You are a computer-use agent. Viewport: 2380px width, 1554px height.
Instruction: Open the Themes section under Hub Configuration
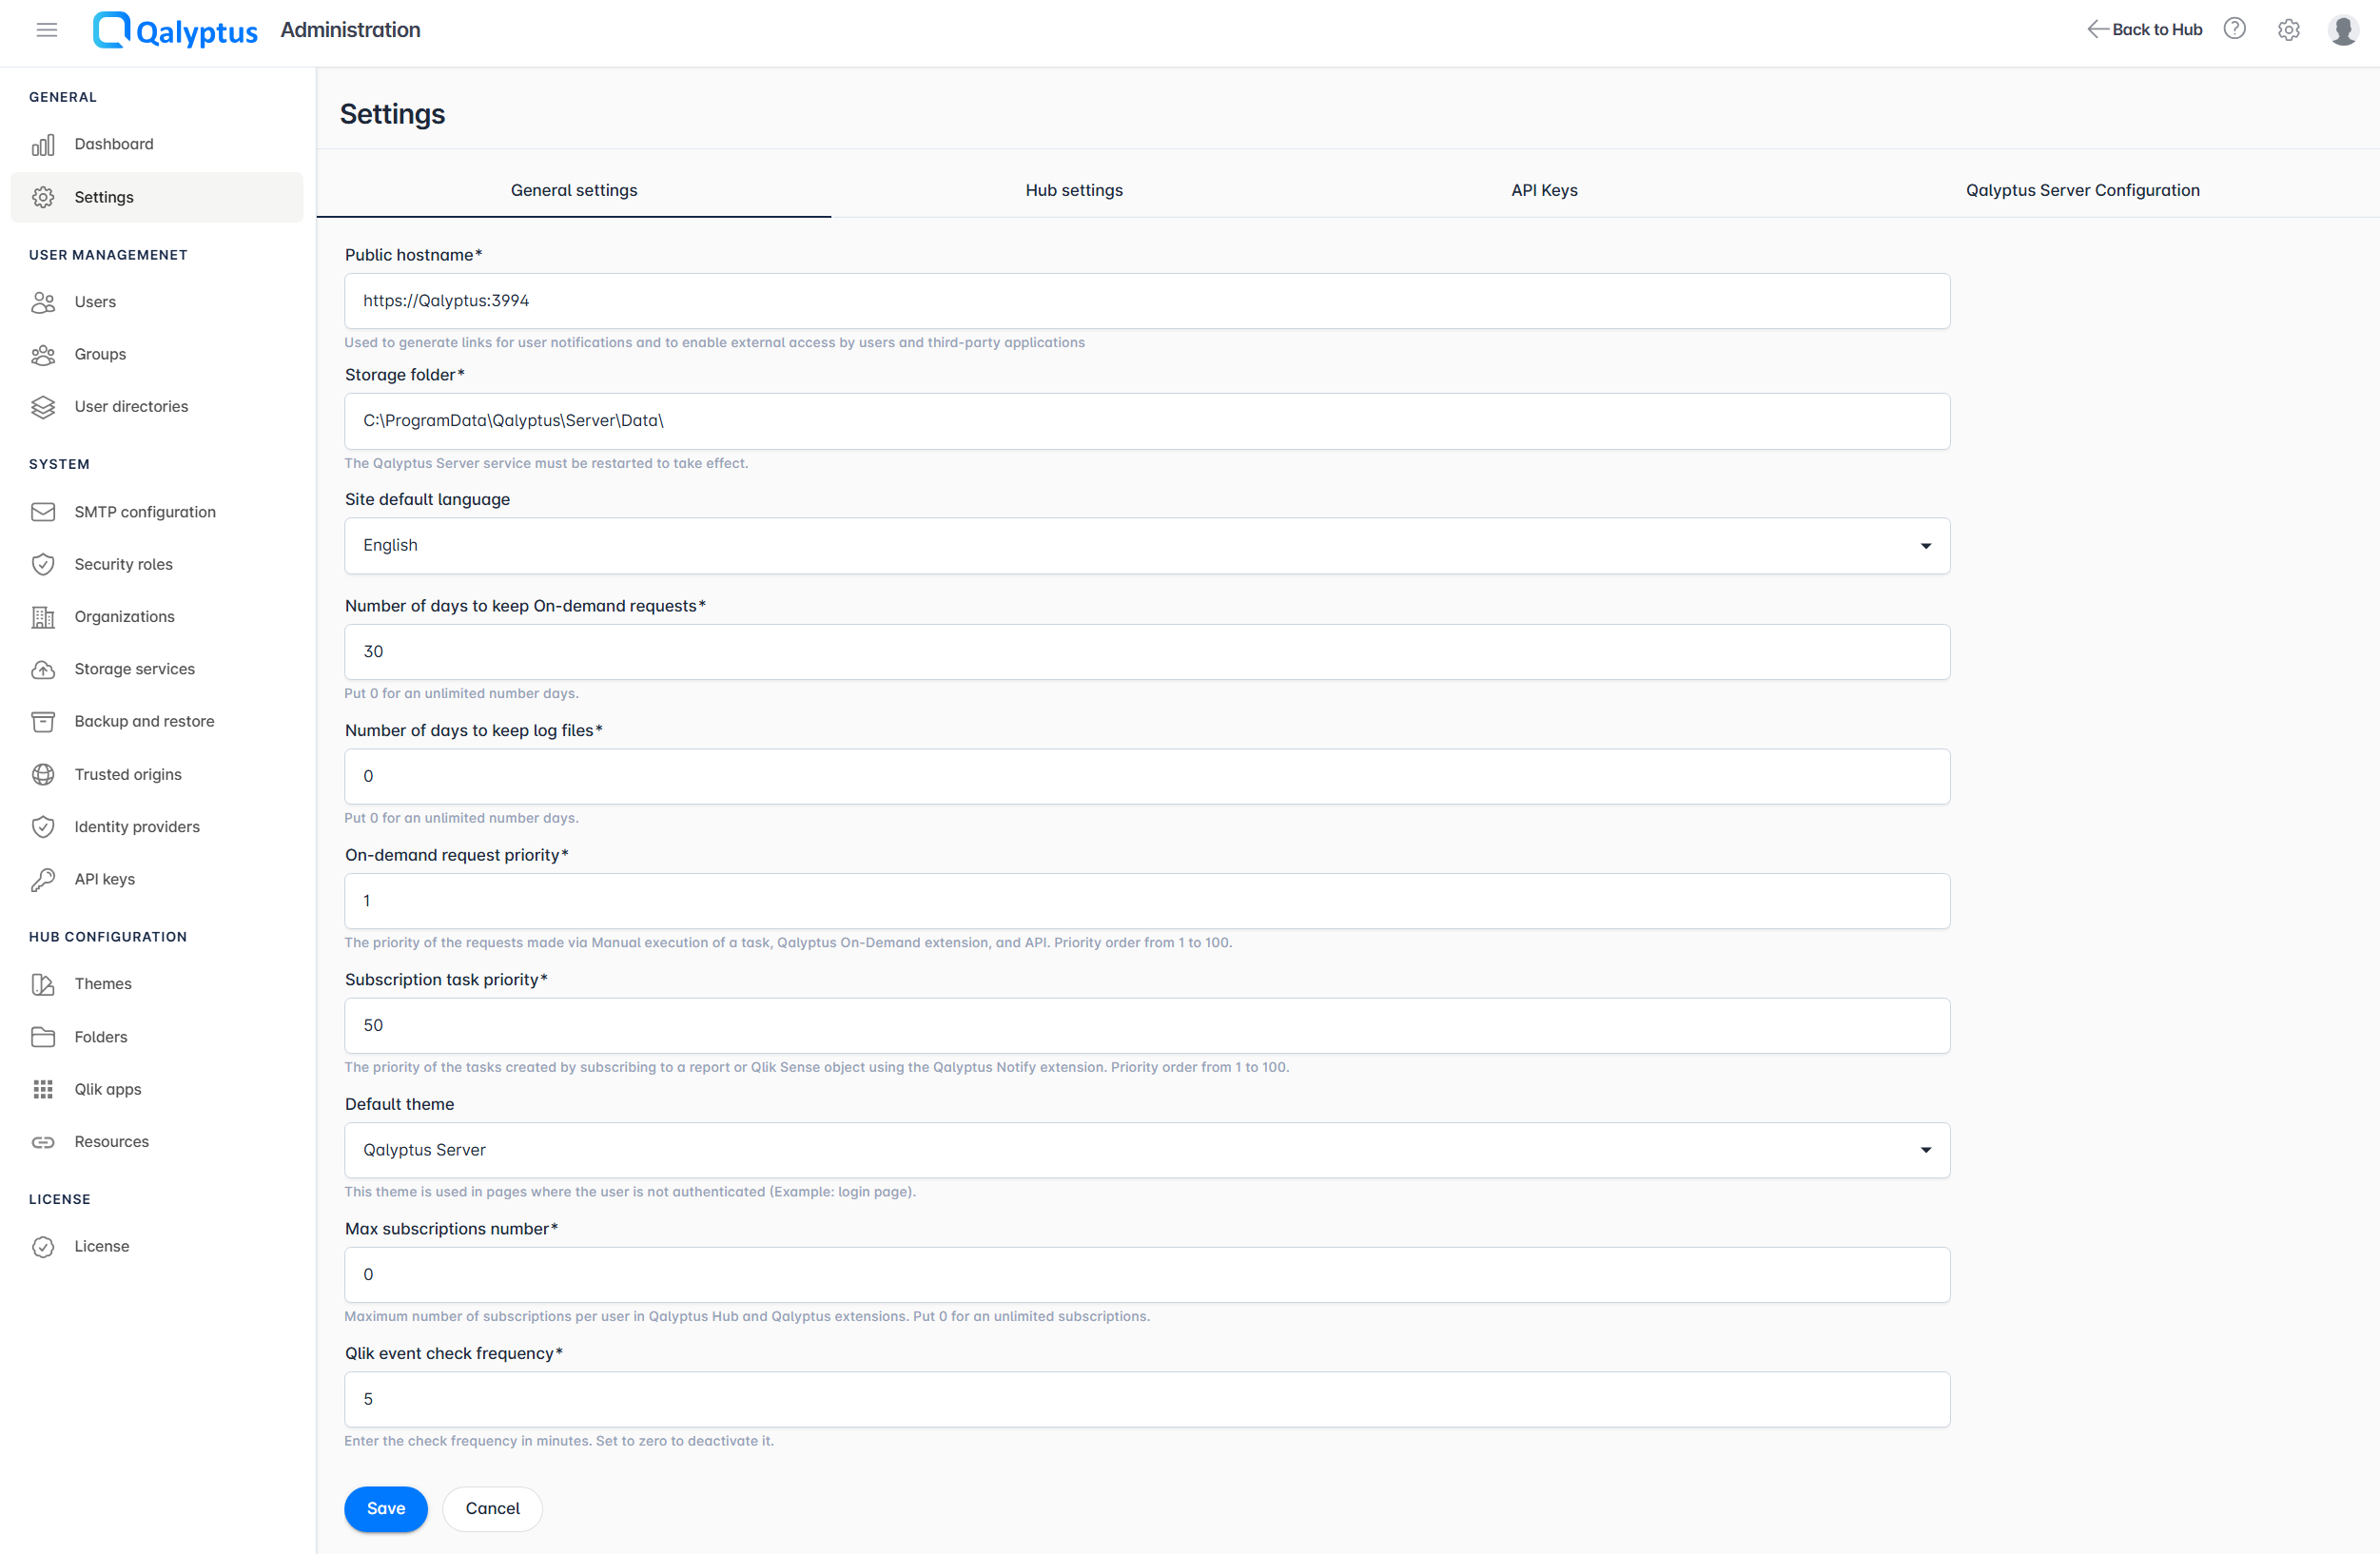pyautogui.click(x=103, y=983)
